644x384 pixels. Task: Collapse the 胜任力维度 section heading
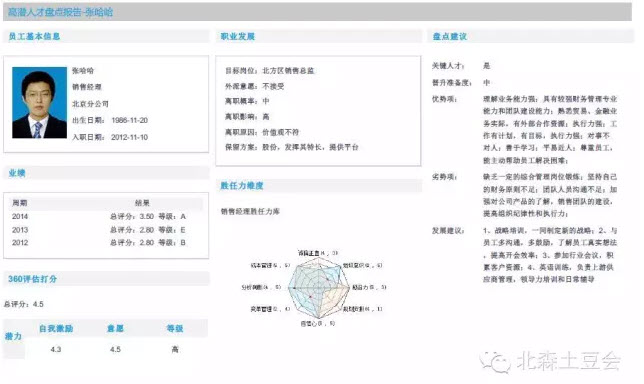(x=242, y=186)
